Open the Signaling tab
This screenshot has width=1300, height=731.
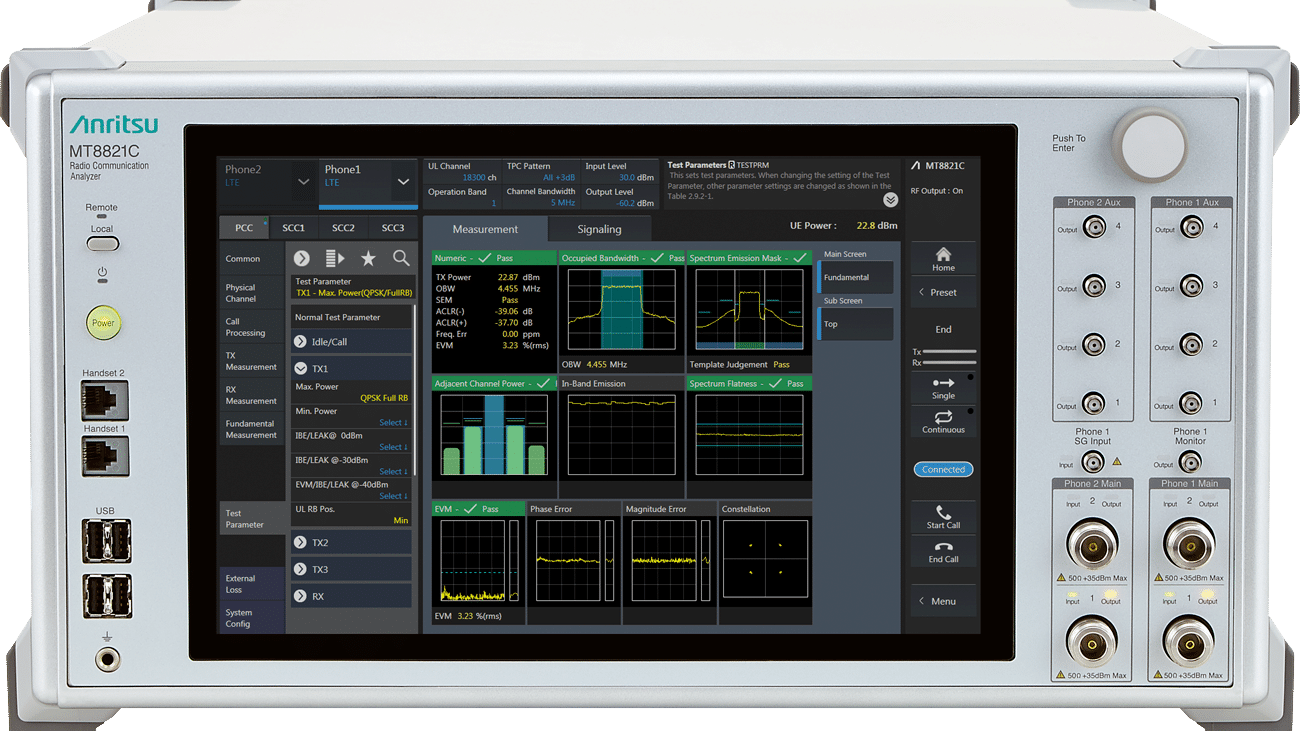coord(599,229)
